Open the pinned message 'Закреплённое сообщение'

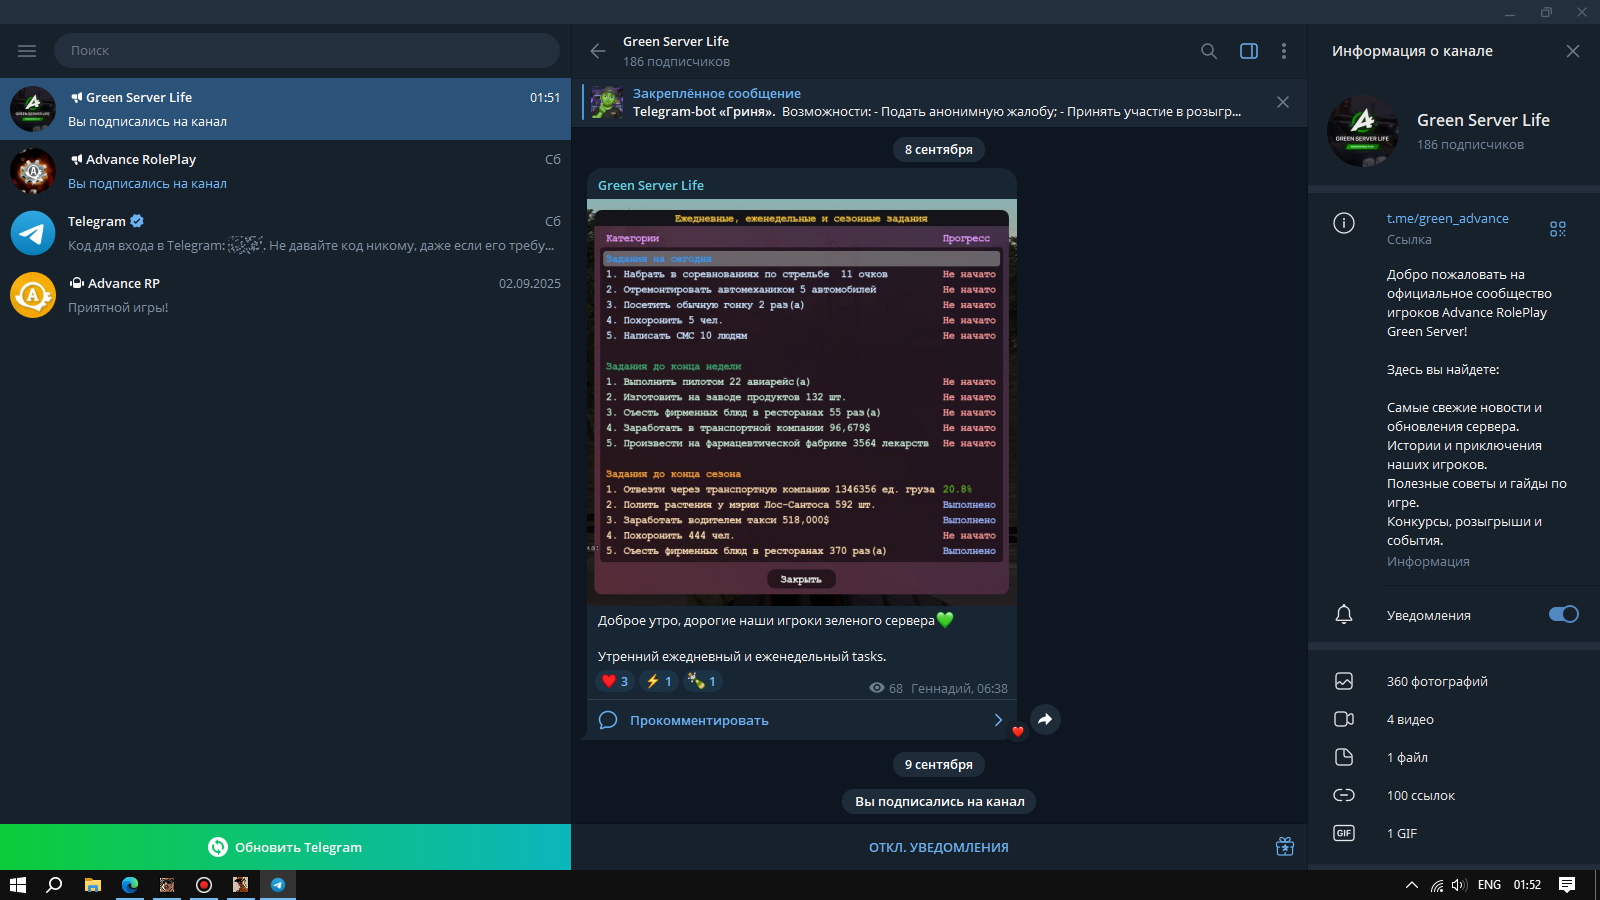(925, 102)
